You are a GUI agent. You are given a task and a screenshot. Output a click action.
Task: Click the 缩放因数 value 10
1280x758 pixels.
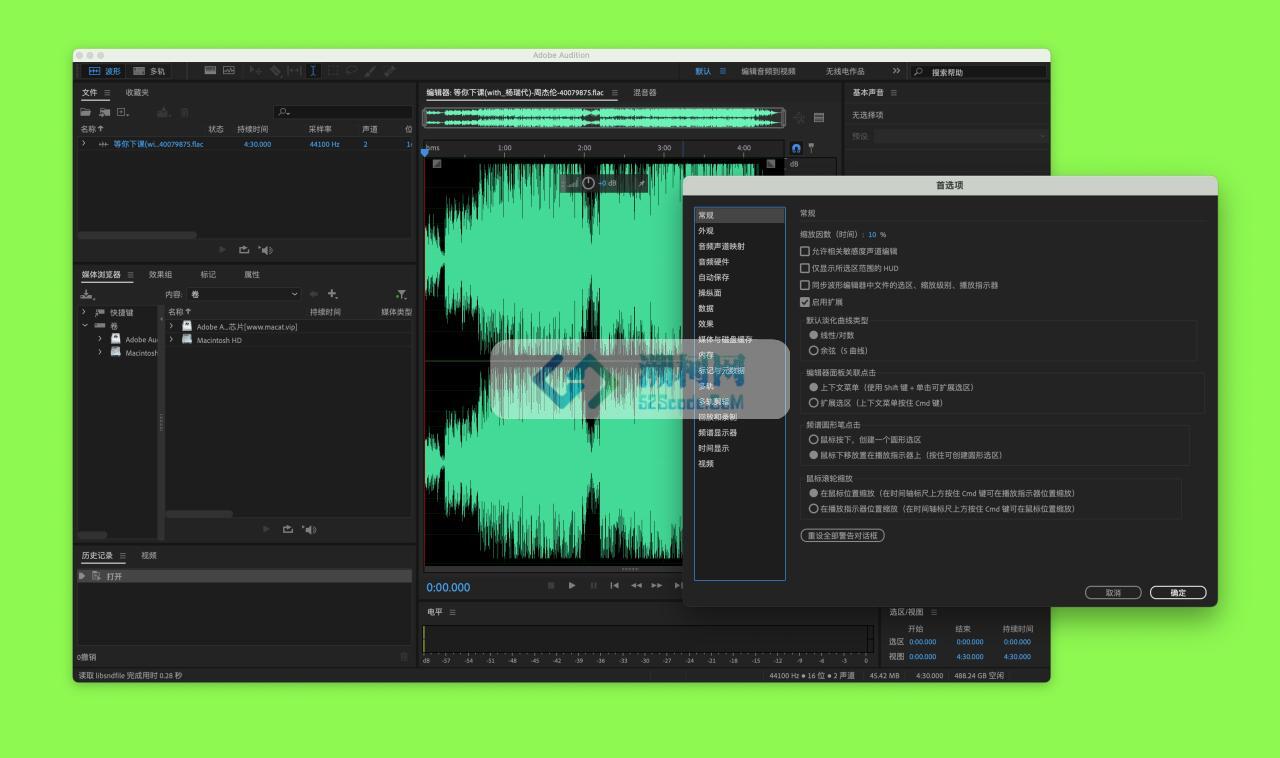(x=872, y=234)
